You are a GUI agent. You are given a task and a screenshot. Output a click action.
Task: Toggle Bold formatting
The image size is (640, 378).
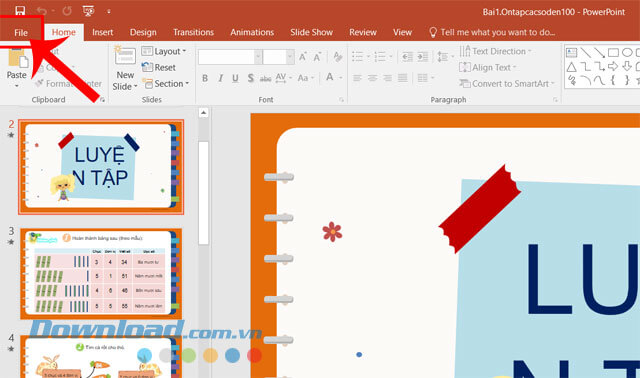pyautogui.click(x=205, y=78)
